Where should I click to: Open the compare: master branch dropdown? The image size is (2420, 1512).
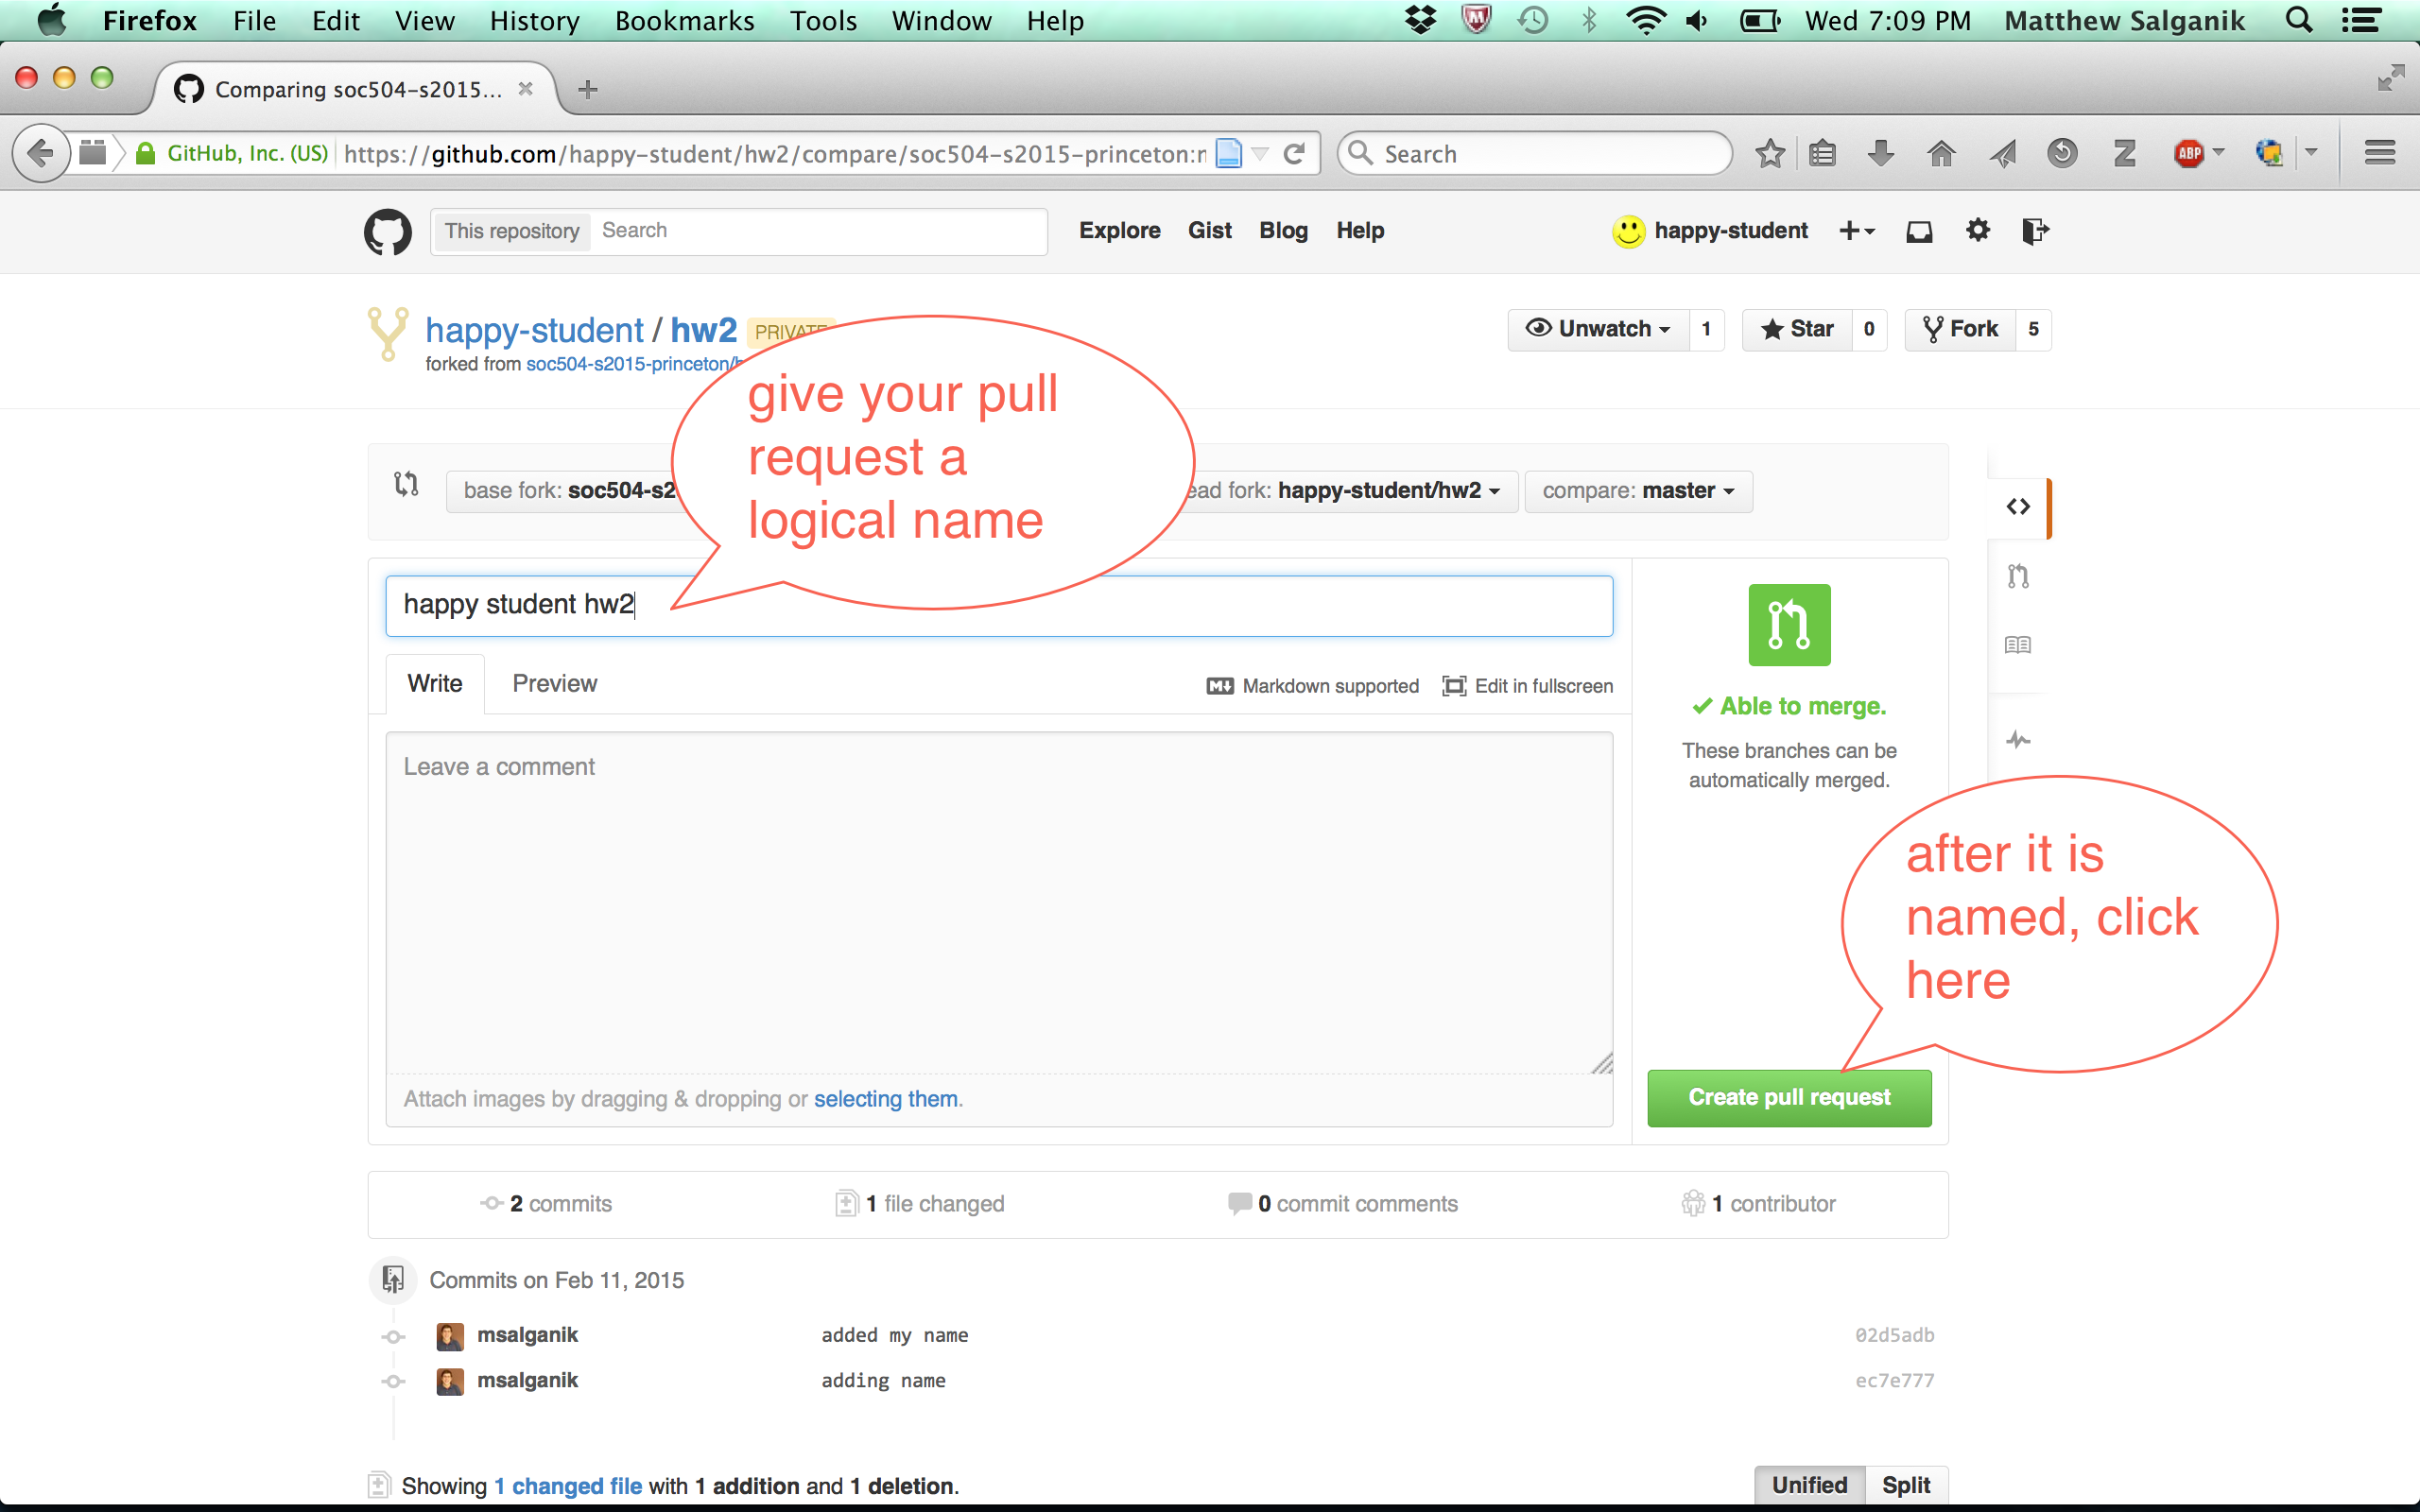[1638, 491]
